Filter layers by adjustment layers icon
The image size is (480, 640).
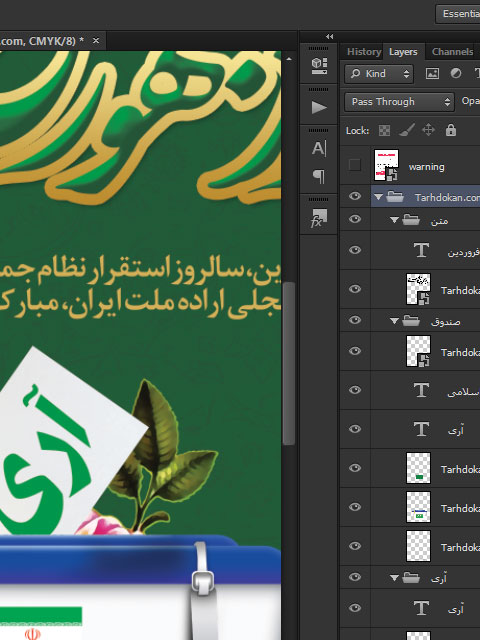point(456,73)
